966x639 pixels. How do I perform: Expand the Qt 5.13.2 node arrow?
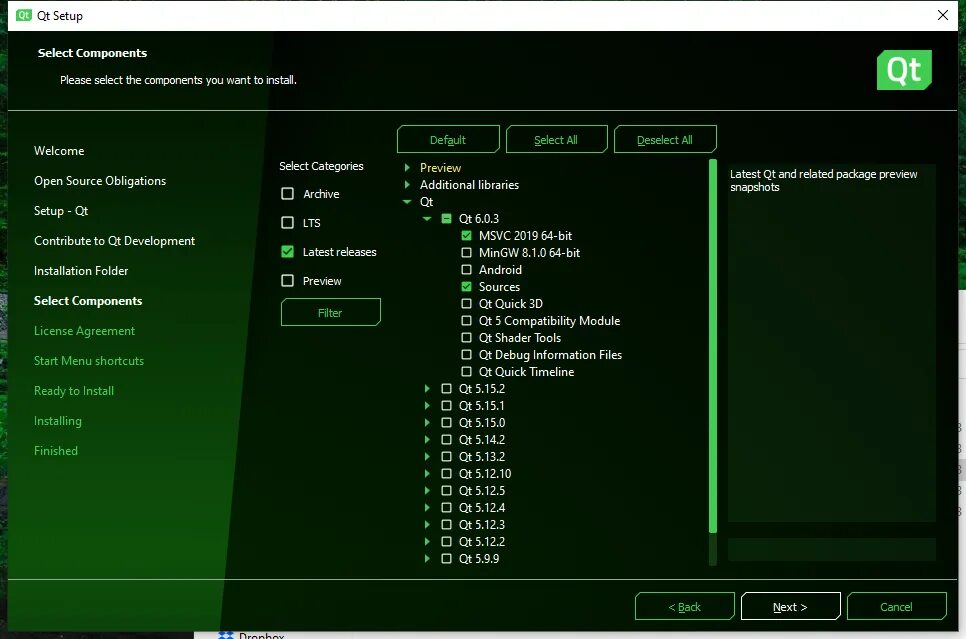[x=427, y=457]
